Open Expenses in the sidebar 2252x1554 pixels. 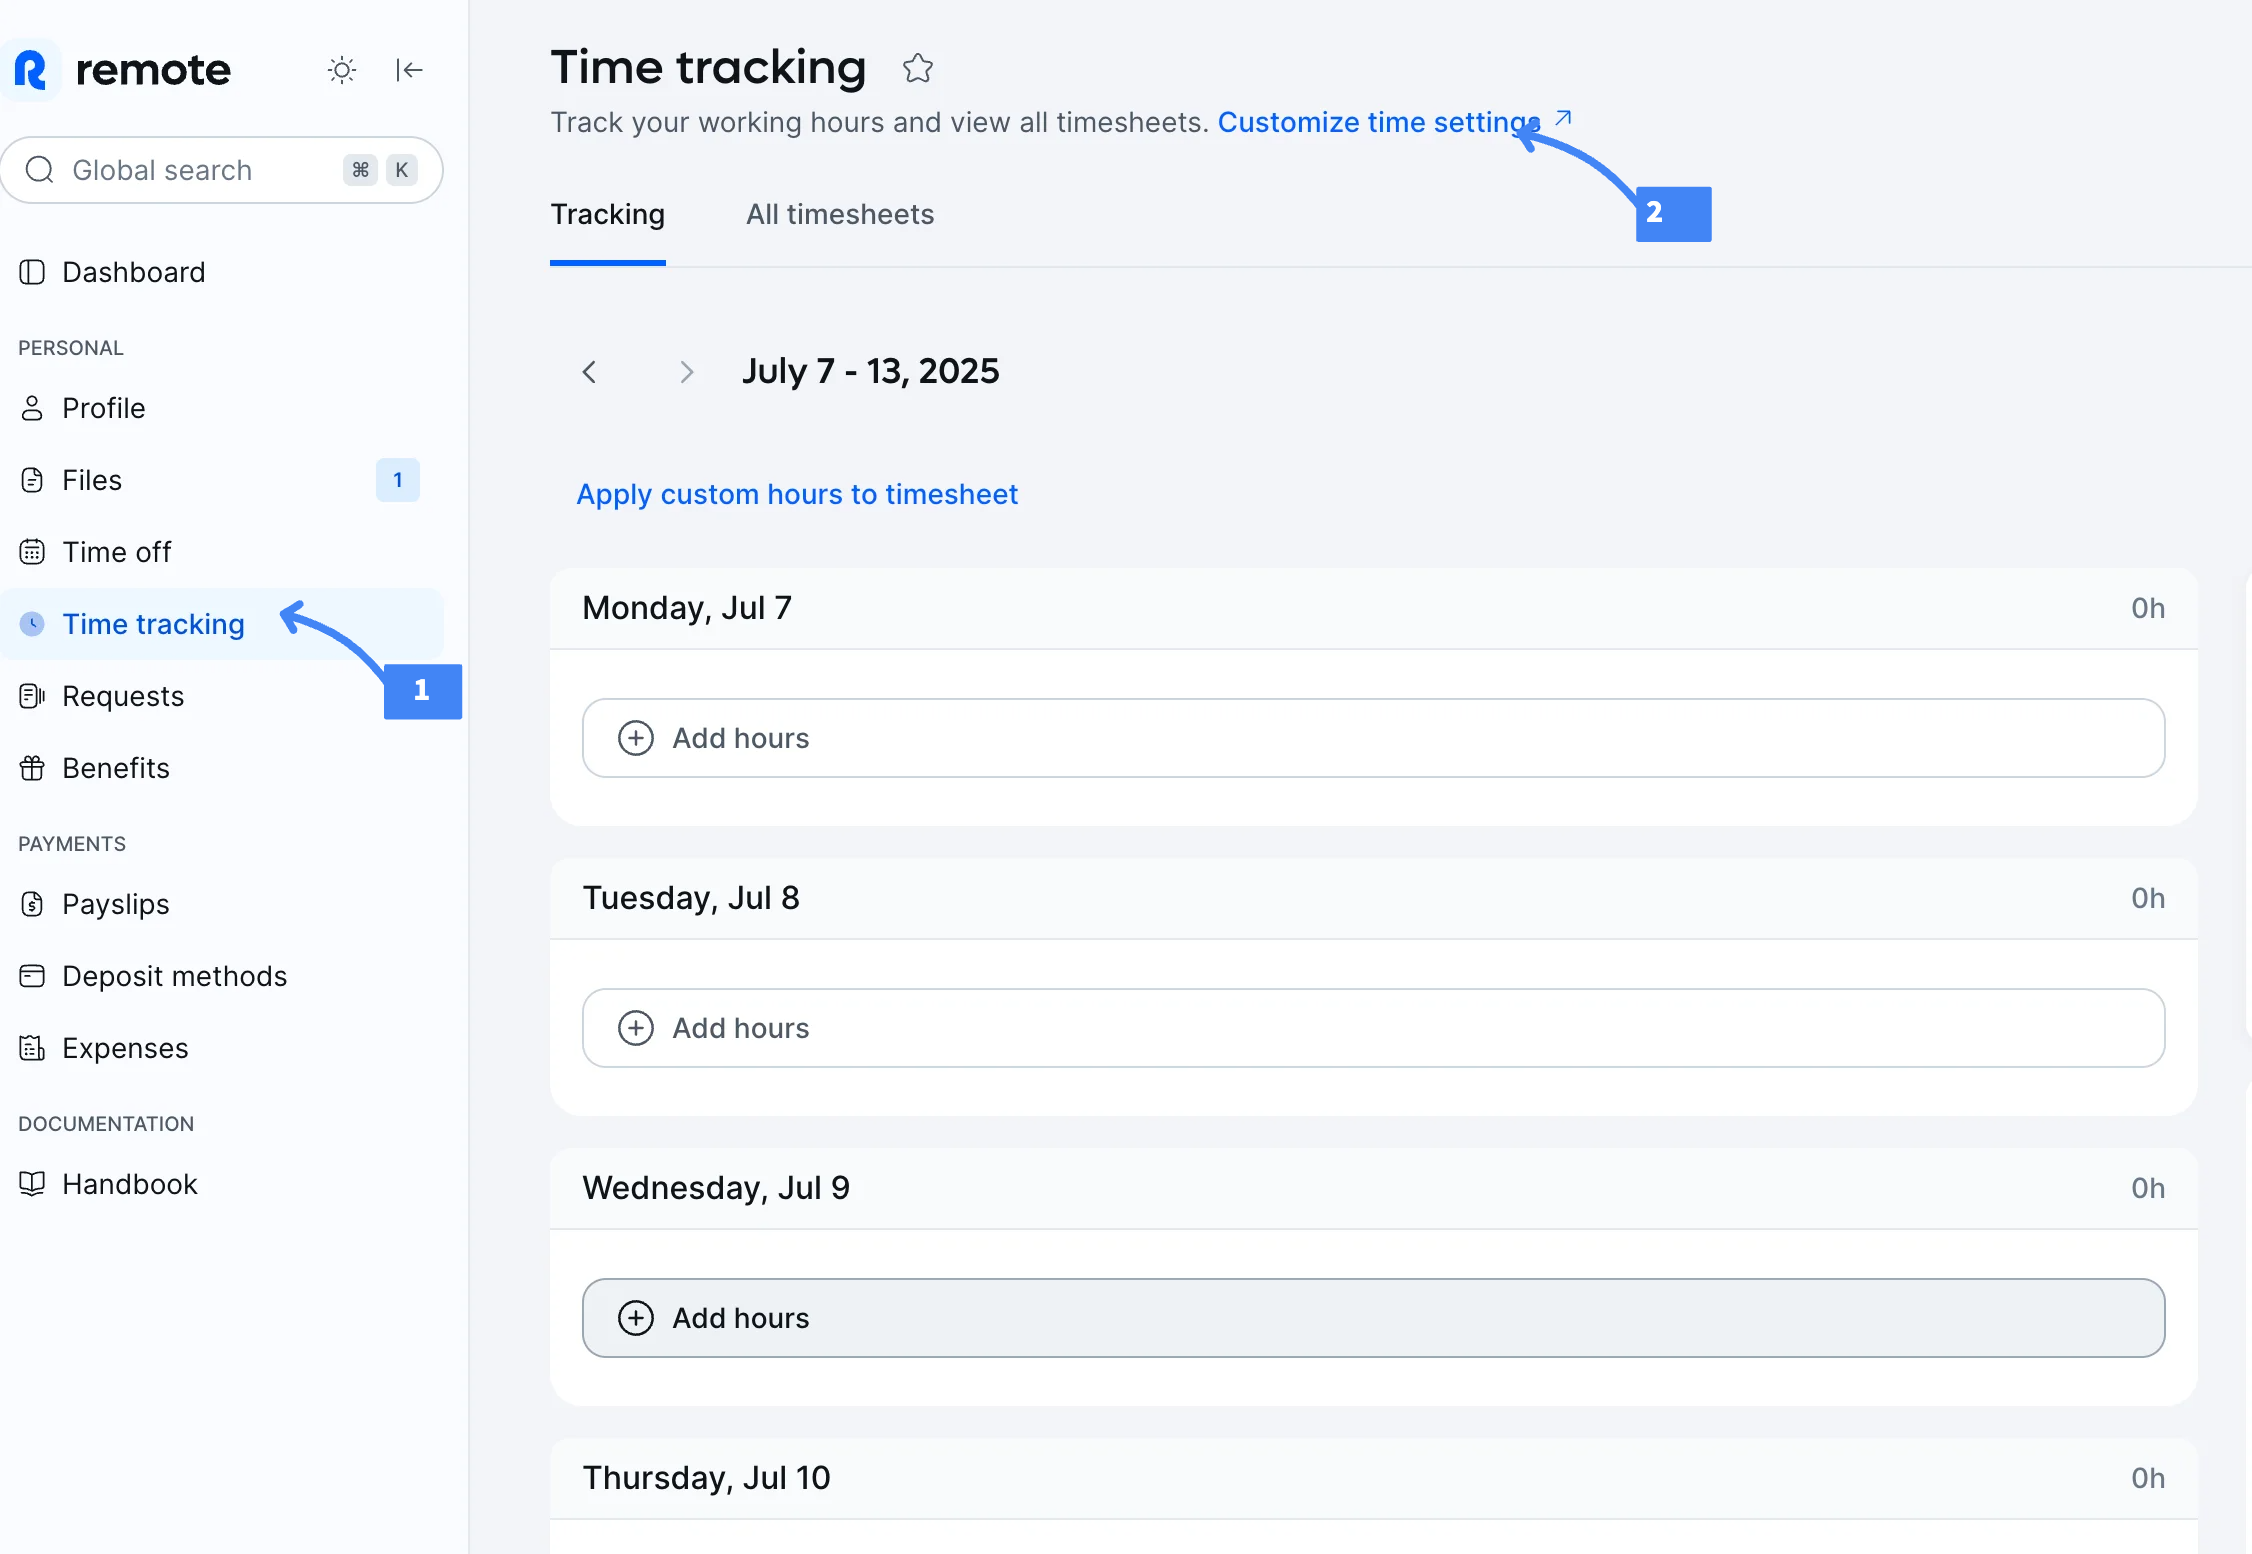tap(125, 1048)
